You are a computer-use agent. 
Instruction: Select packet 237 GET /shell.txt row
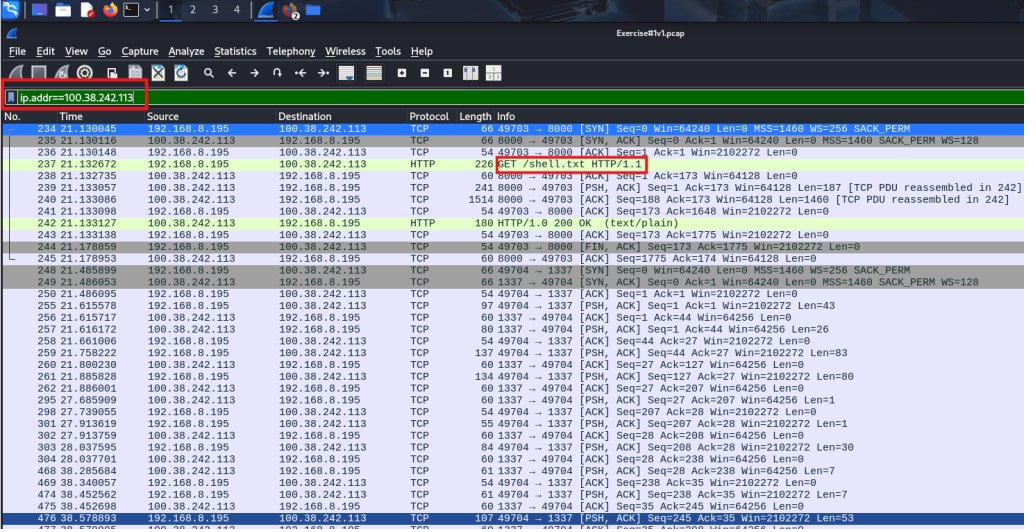click(512, 164)
